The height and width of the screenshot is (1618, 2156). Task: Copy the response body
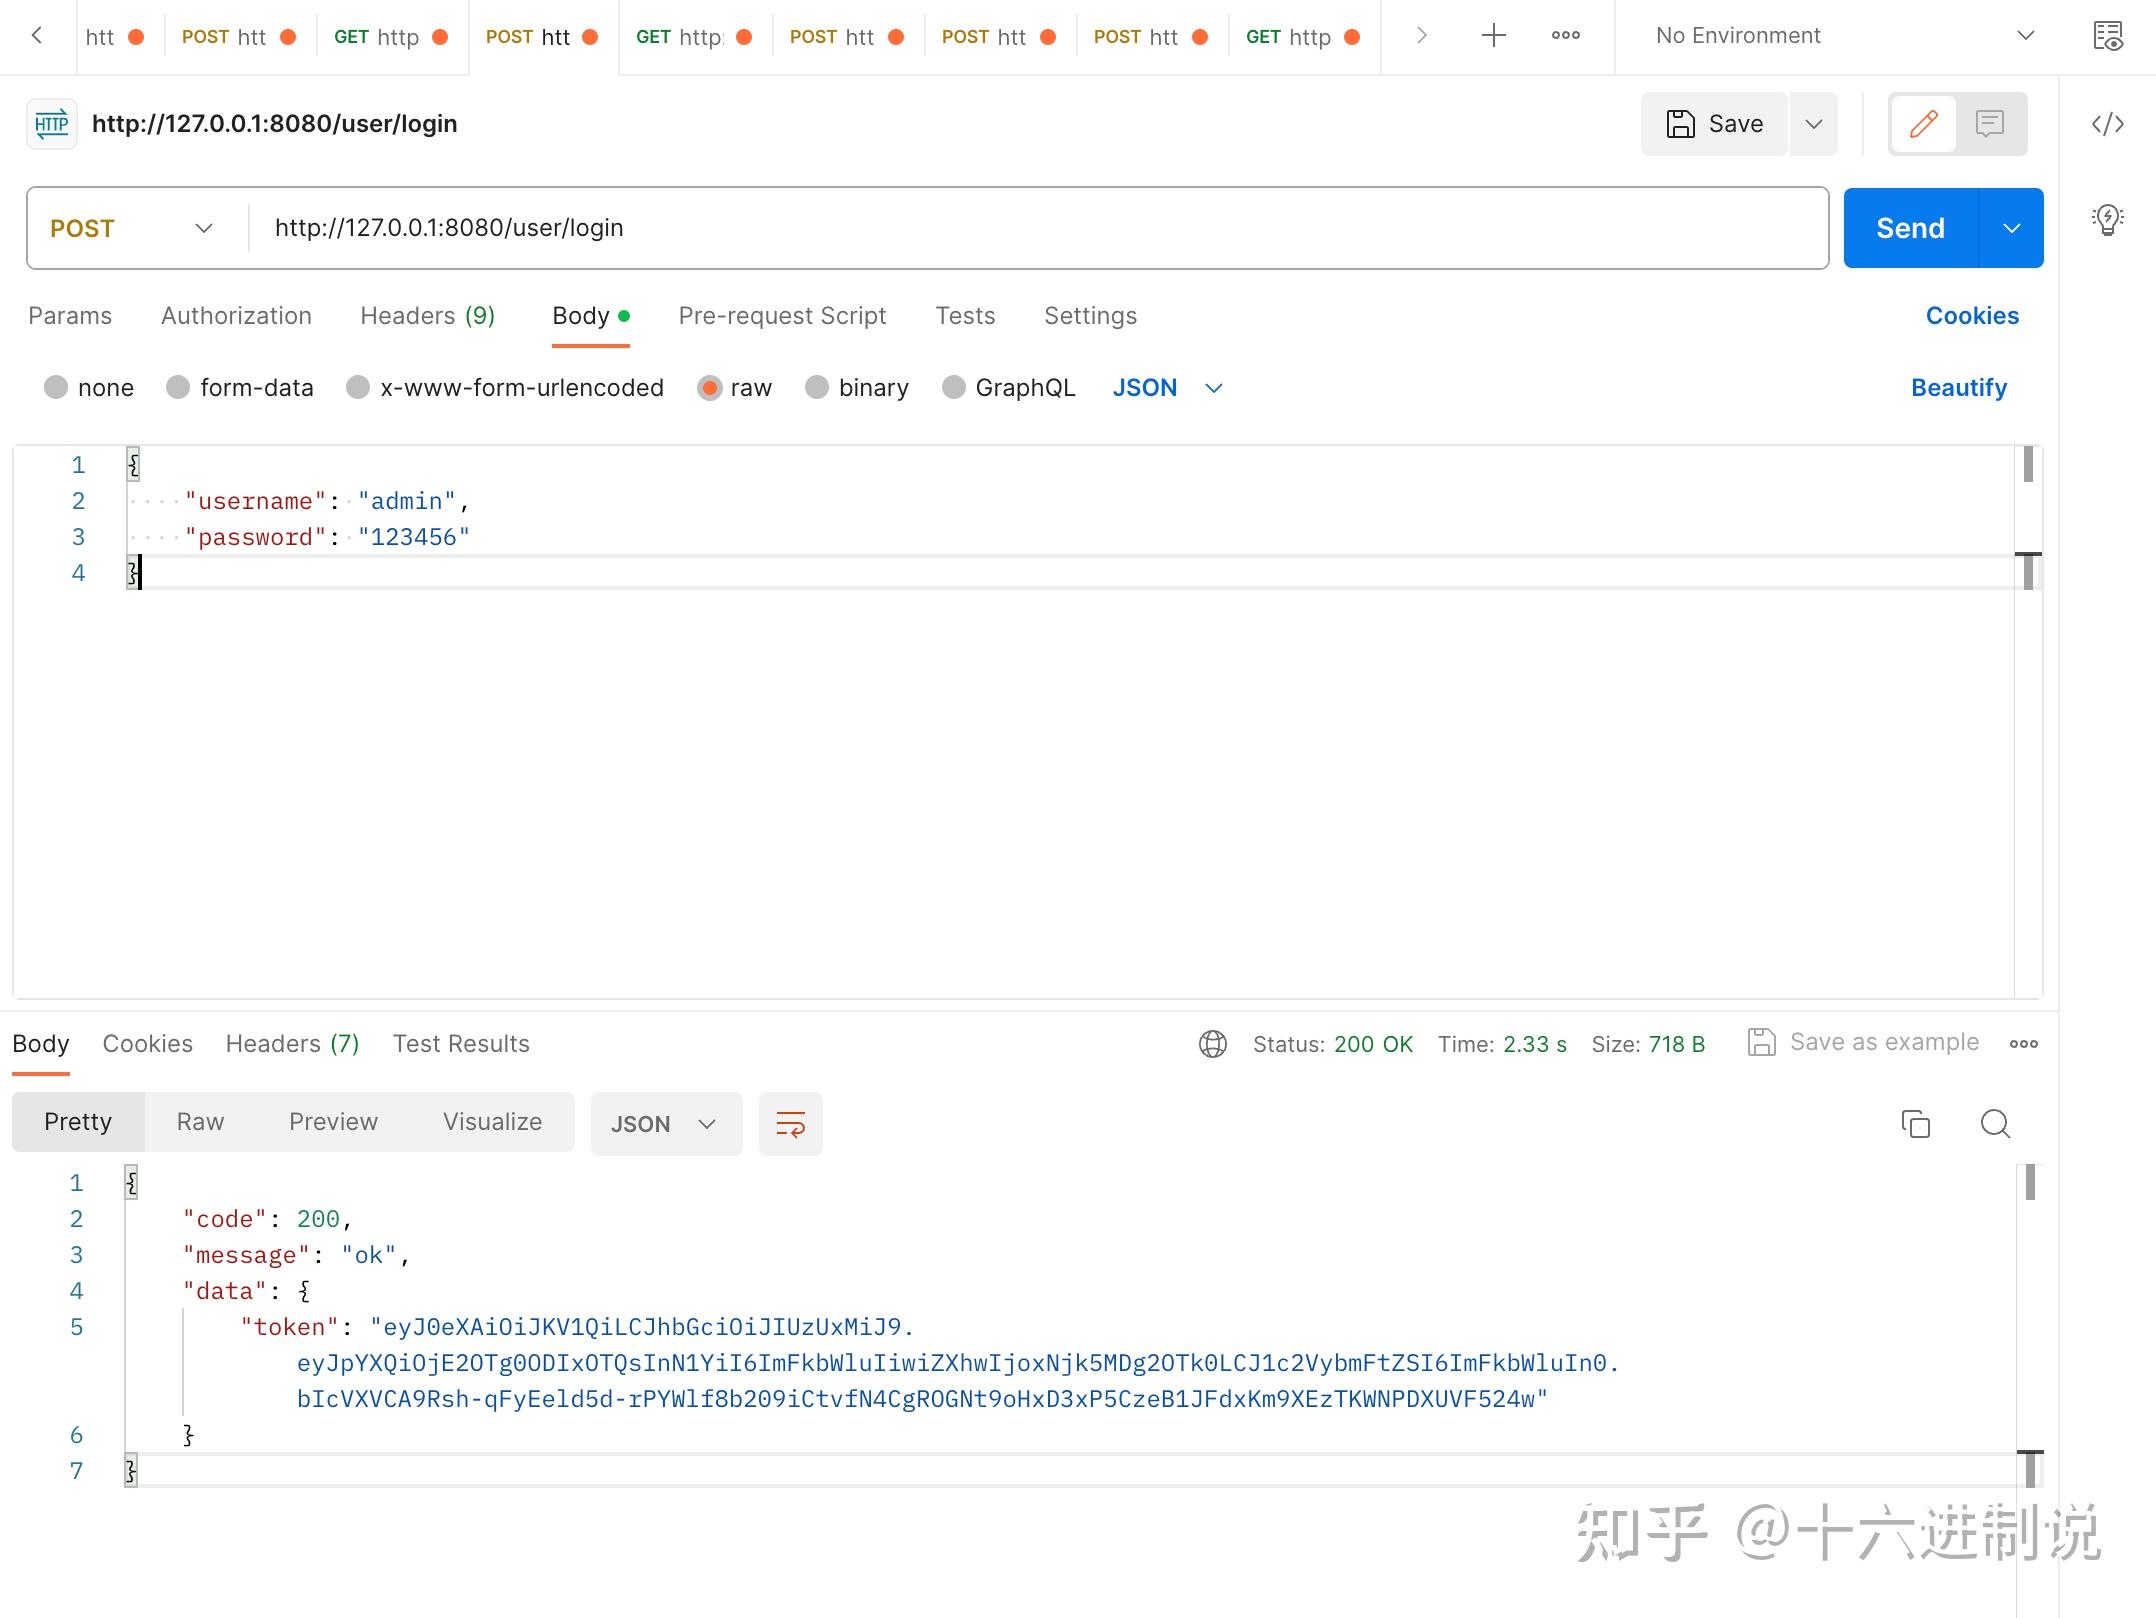[1915, 1123]
